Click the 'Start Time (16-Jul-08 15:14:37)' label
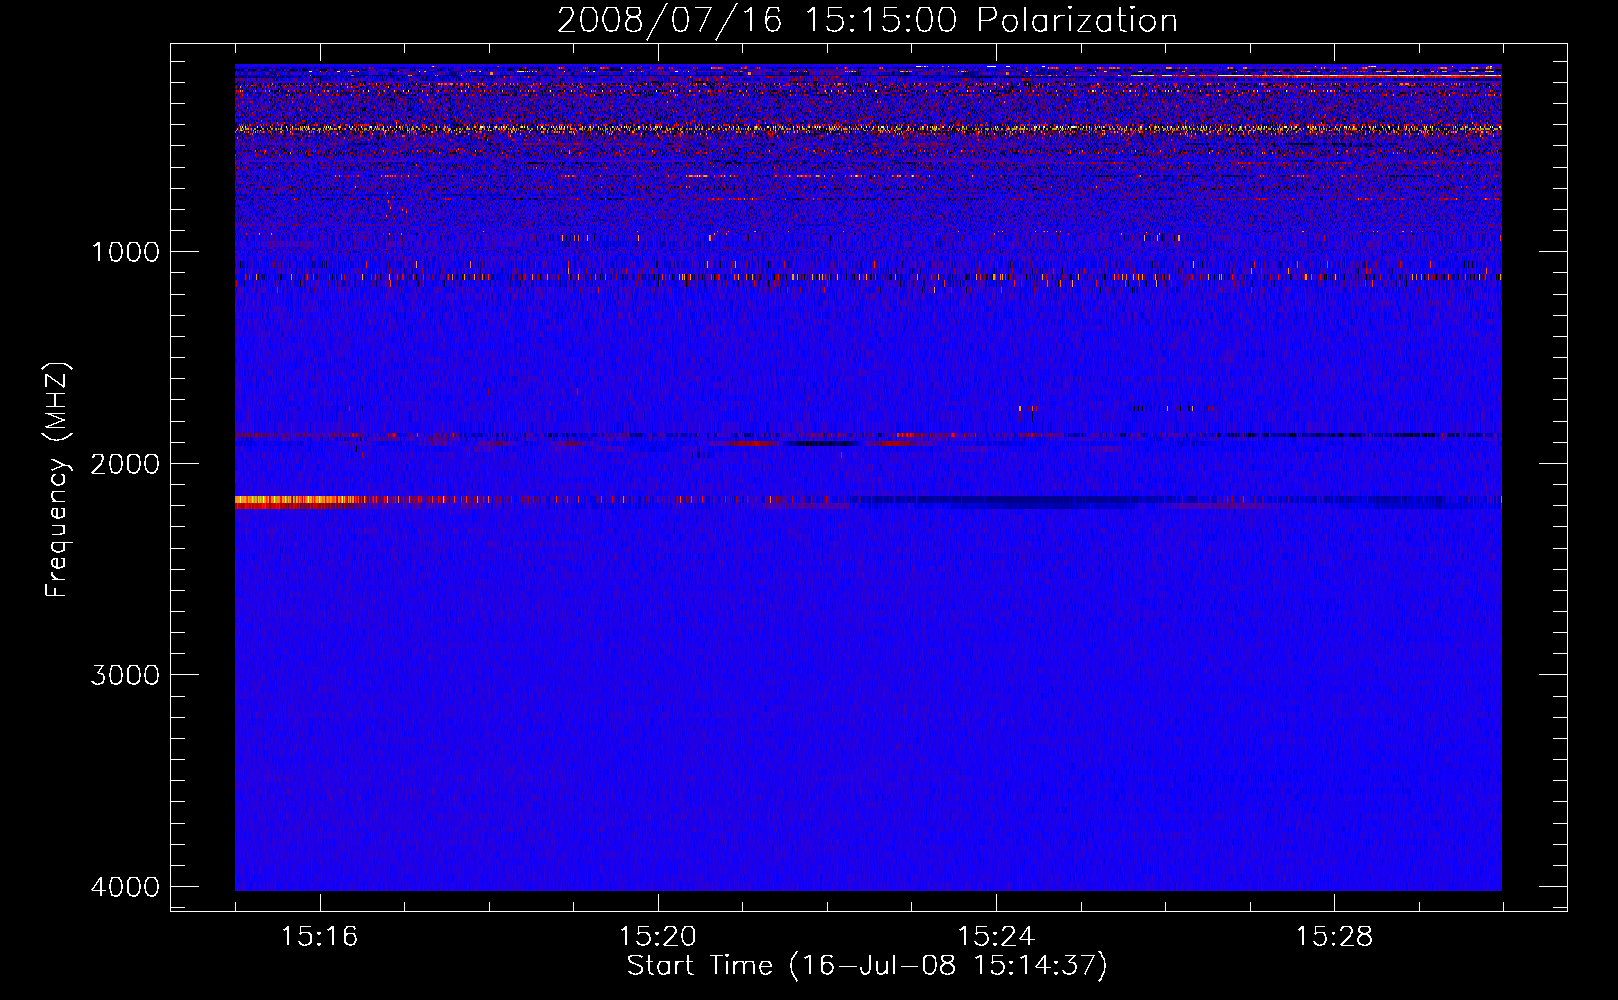The image size is (1618, 1000). tap(867, 966)
